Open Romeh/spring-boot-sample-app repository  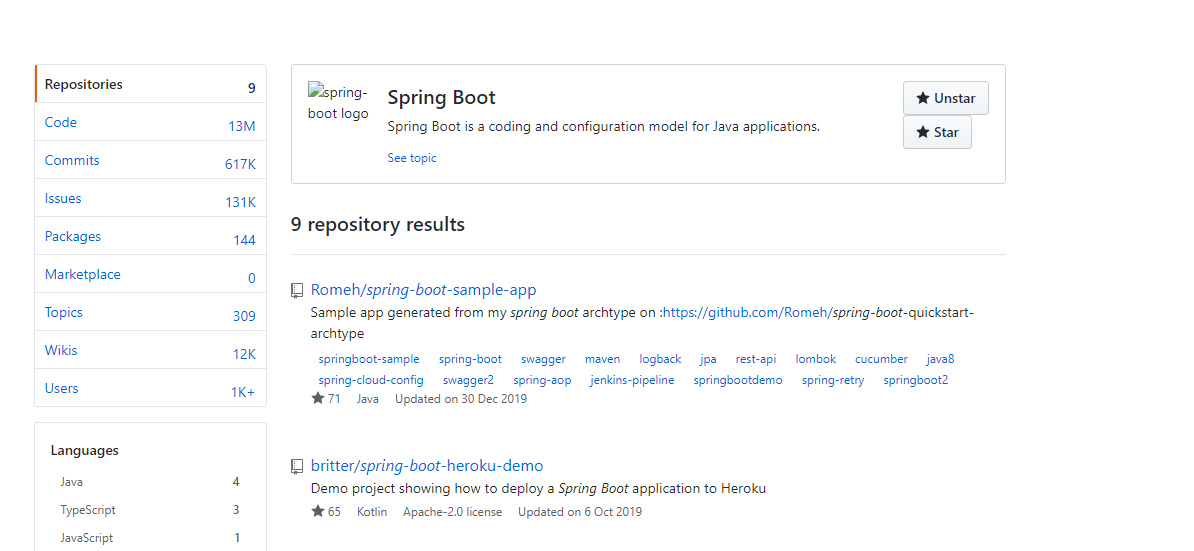click(x=423, y=290)
